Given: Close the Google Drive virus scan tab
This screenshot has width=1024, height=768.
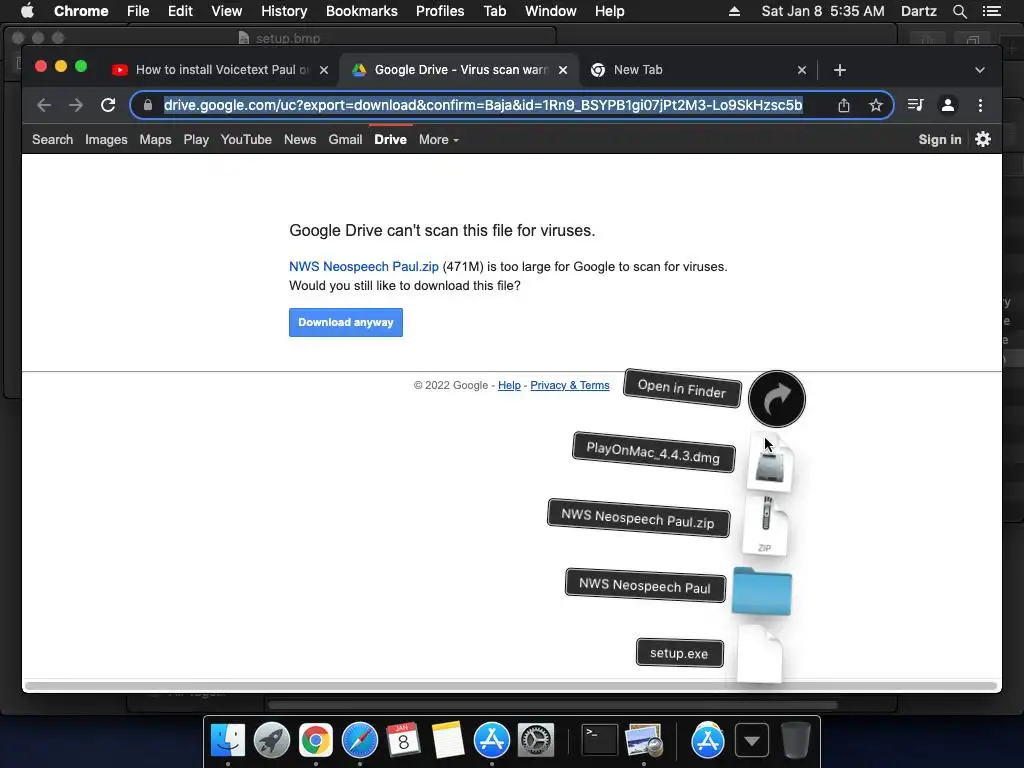Looking at the screenshot, I should coord(563,70).
